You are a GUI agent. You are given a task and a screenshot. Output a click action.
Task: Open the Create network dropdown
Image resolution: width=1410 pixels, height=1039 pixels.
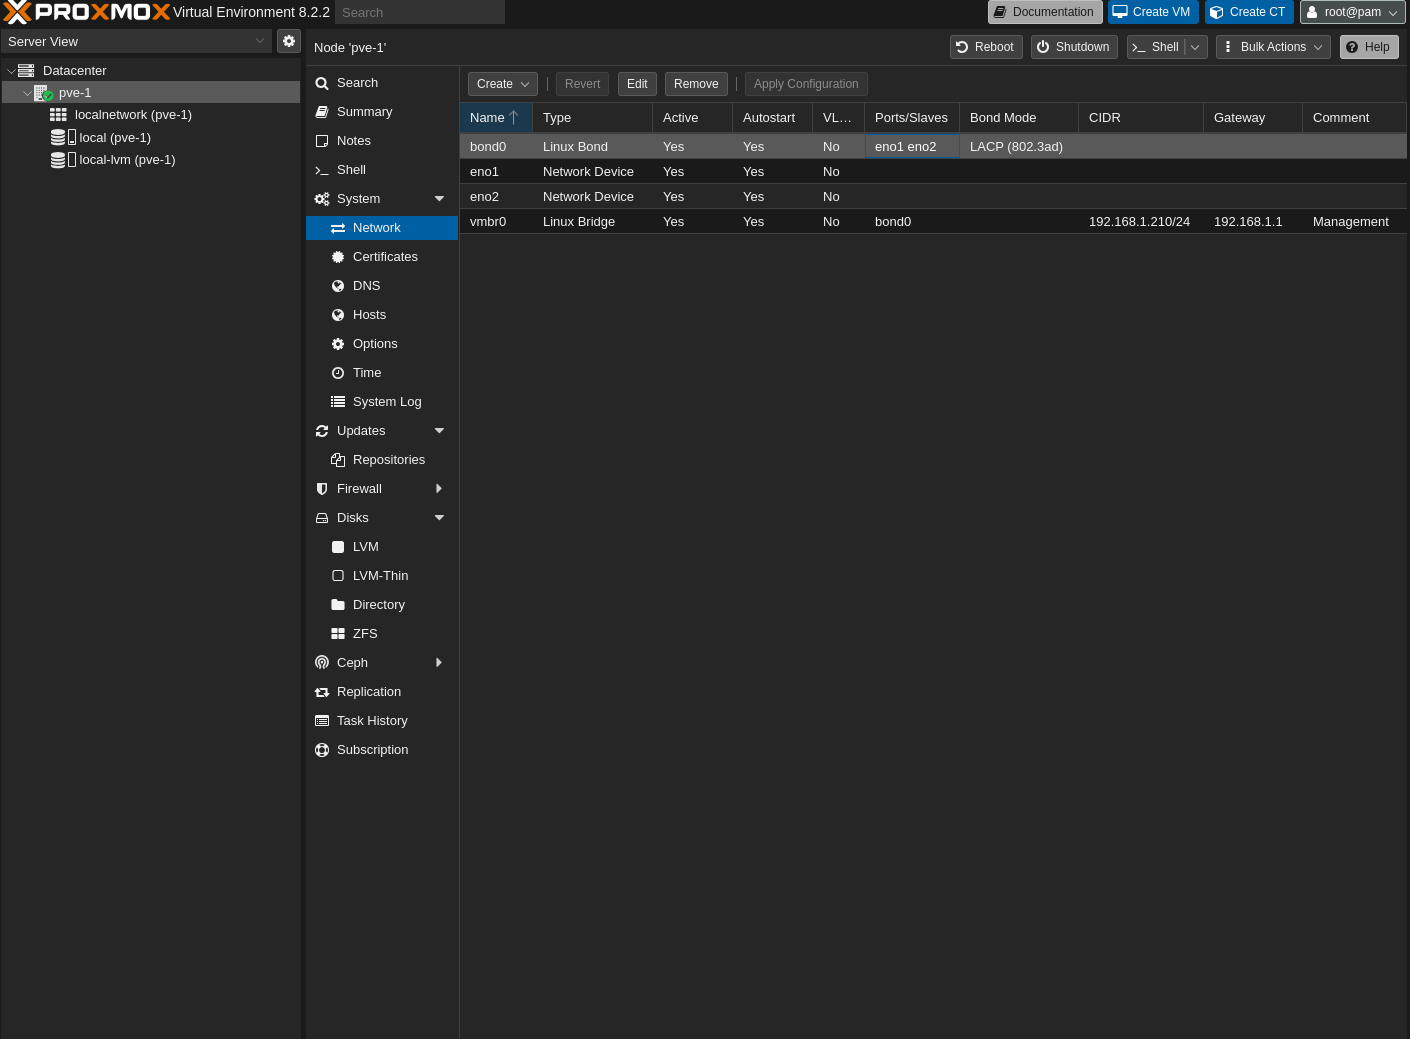[502, 84]
